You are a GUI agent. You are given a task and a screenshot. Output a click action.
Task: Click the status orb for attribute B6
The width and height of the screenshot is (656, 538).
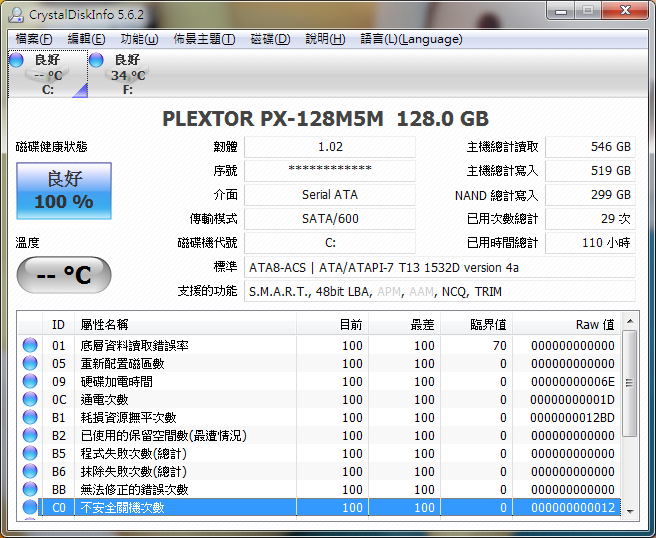pyautogui.click(x=30, y=471)
